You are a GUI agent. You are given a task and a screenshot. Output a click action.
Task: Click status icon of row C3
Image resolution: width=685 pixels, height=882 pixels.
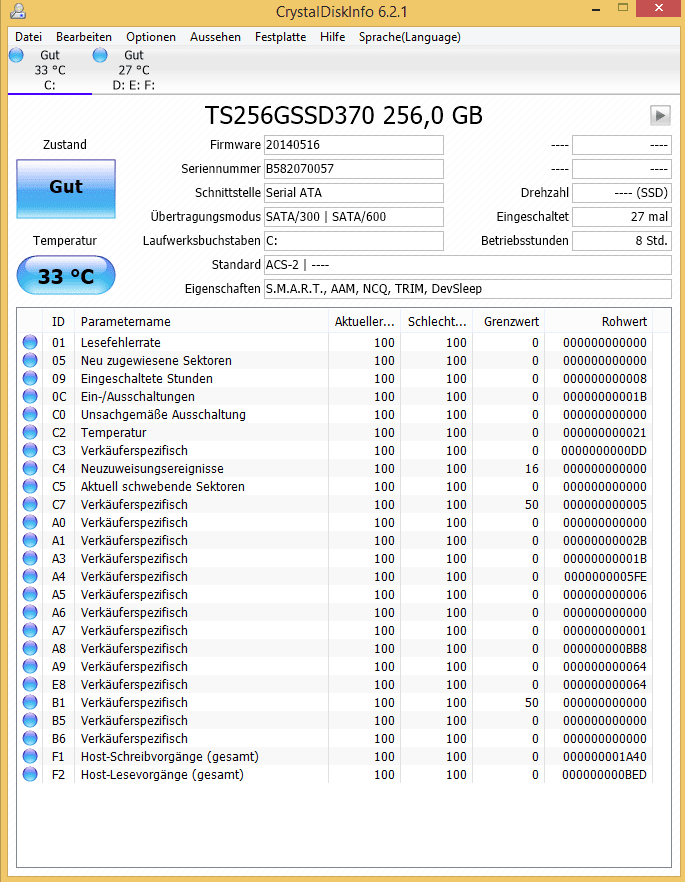[30, 451]
